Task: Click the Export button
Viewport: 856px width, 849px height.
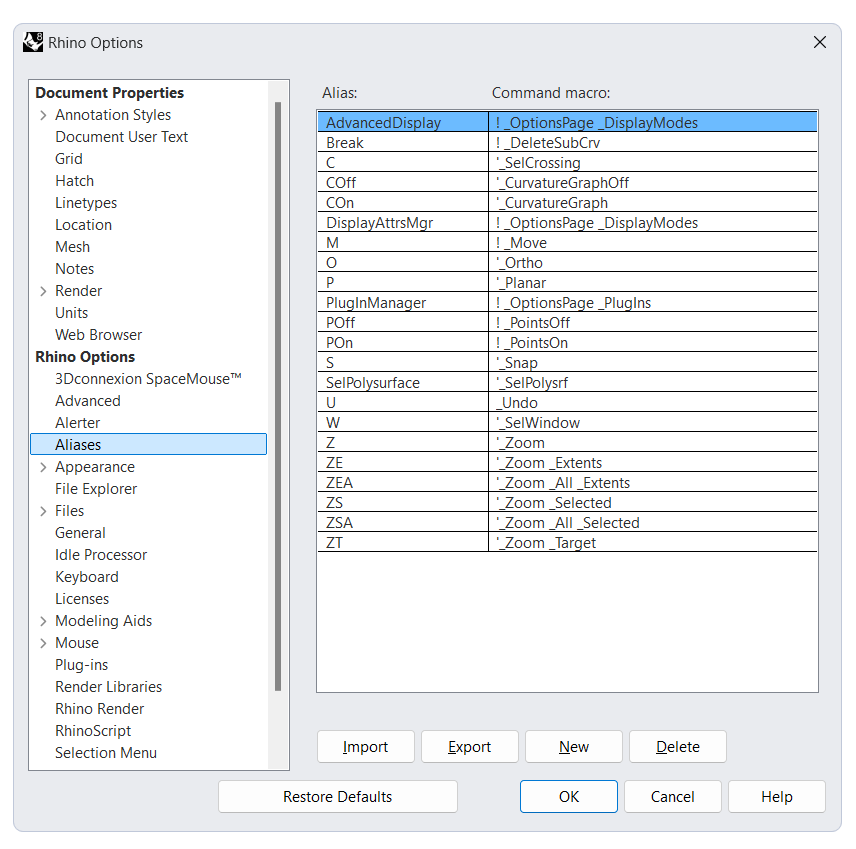Action: tap(469, 747)
